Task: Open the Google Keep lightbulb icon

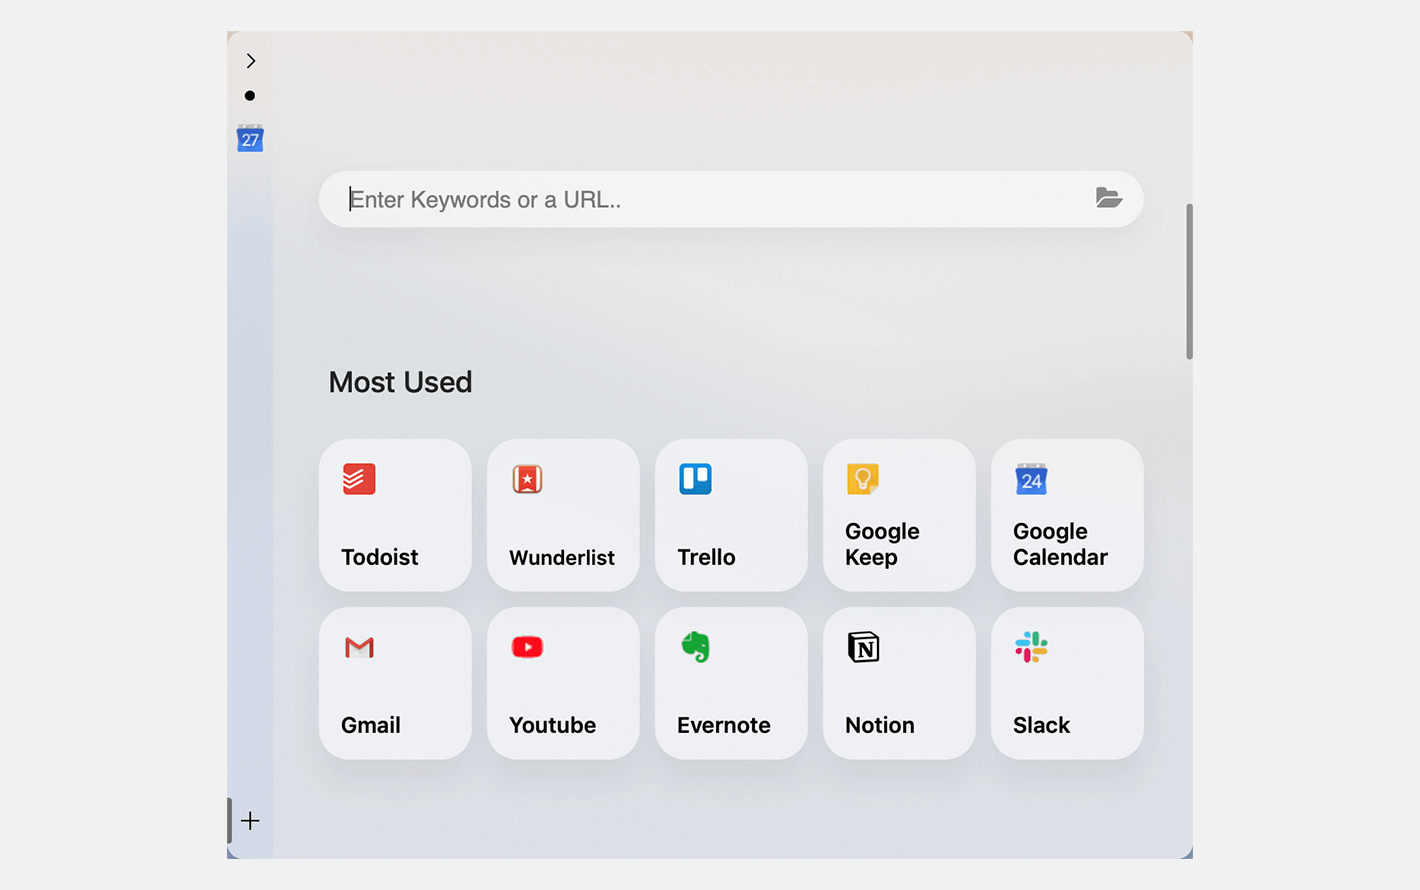Action: point(863,479)
